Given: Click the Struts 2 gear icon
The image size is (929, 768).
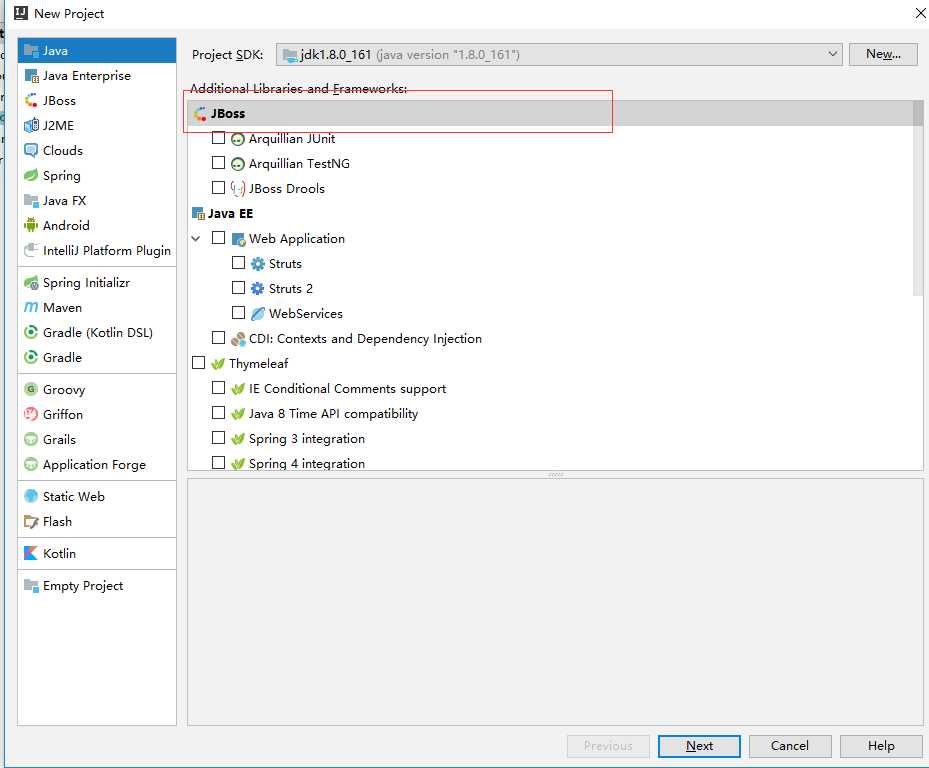Looking at the screenshot, I should tap(258, 289).
